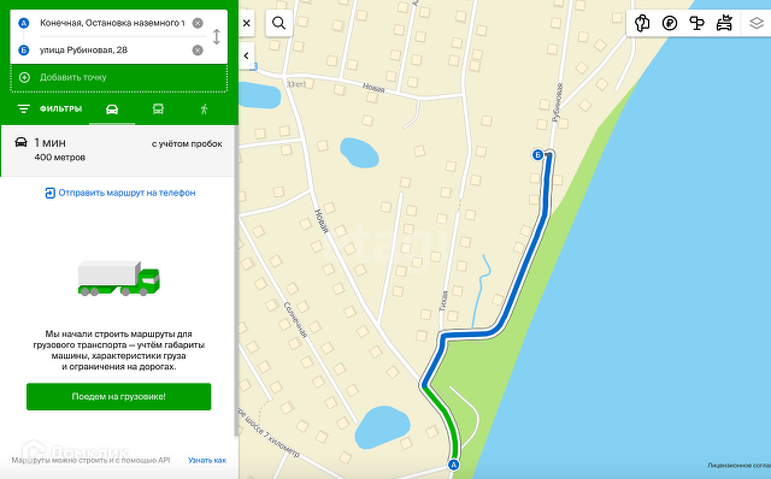This screenshot has height=479, width=771.
Task: Swap start and destination points
Action: (x=216, y=36)
